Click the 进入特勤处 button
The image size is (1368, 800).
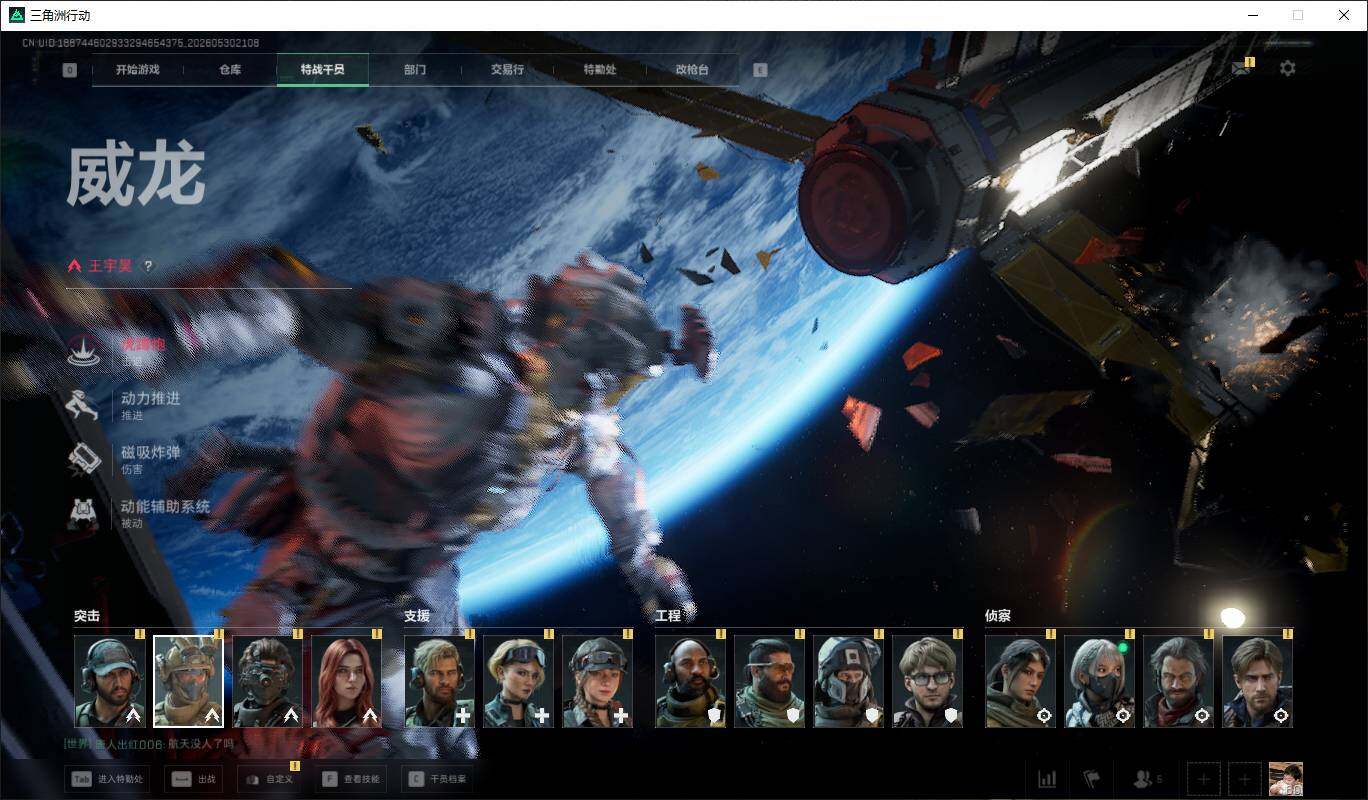(x=107, y=779)
